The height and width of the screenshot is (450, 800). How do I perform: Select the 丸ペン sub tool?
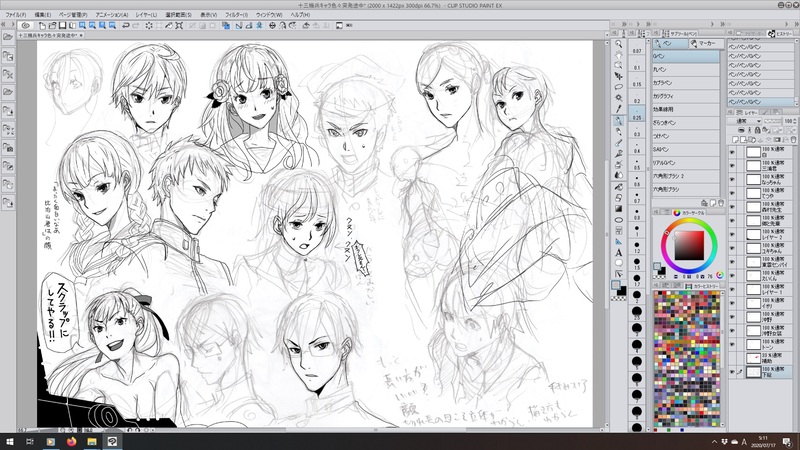(x=686, y=69)
